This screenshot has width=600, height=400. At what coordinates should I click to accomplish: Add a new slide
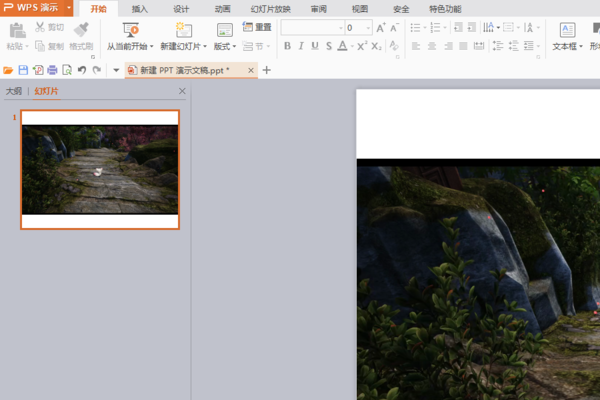(x=183, y=30)
